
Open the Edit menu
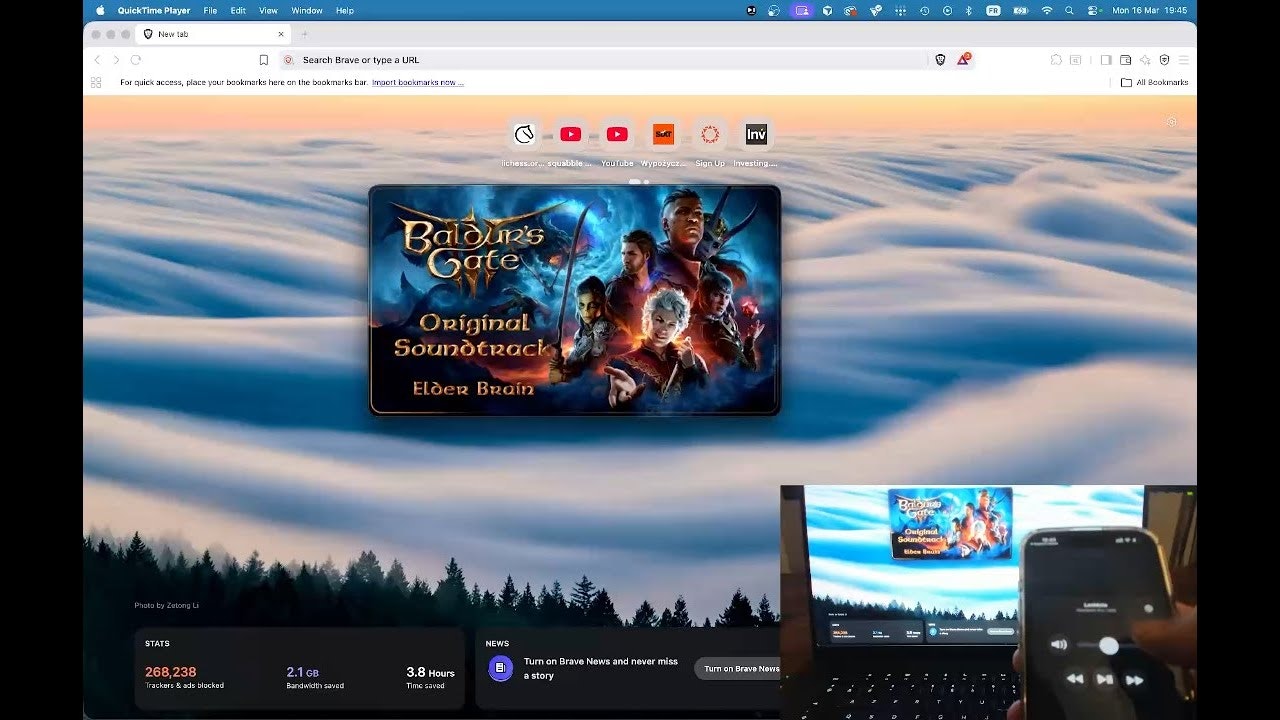238,10
